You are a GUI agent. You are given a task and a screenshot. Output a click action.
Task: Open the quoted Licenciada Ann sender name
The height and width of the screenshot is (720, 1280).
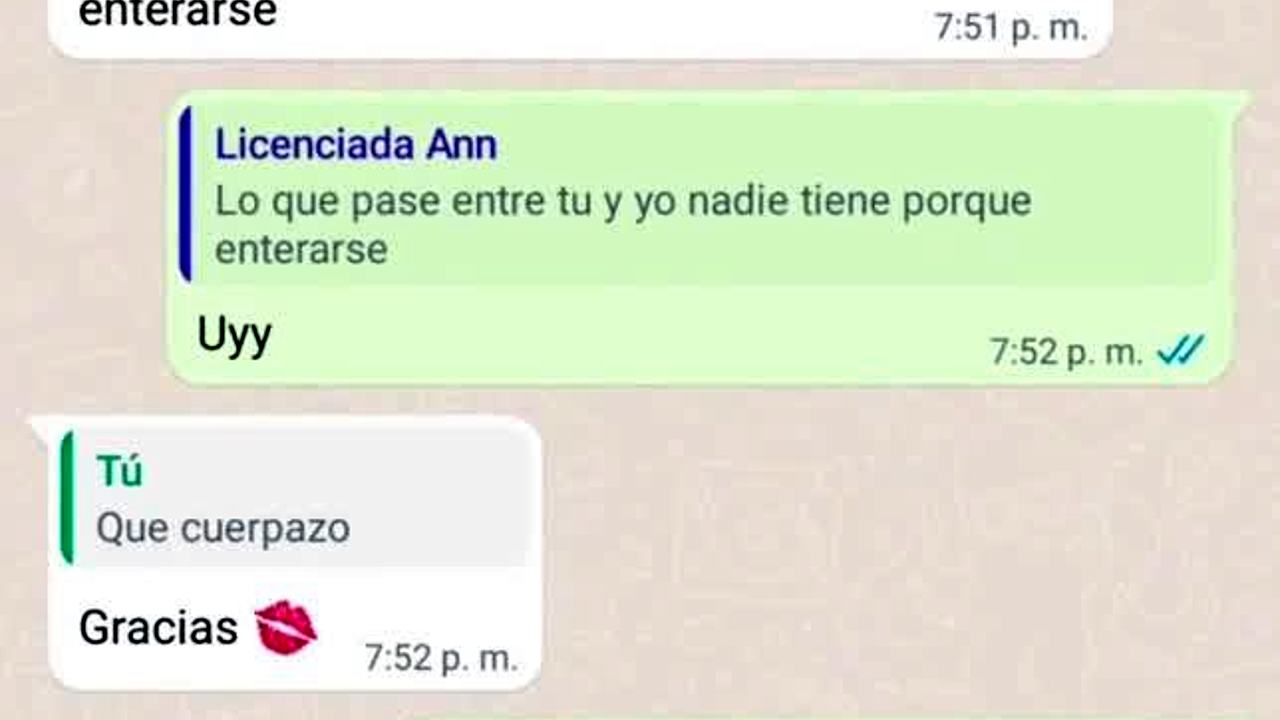356,145
